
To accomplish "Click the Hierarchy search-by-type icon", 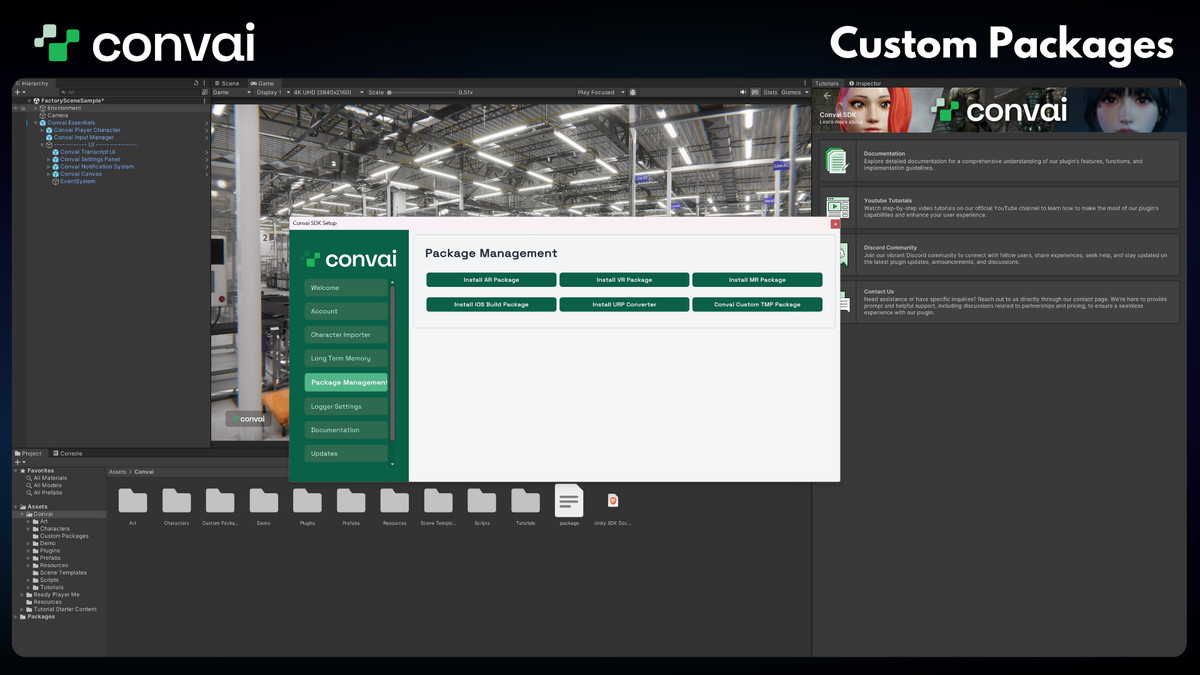I will coord(204,92).
